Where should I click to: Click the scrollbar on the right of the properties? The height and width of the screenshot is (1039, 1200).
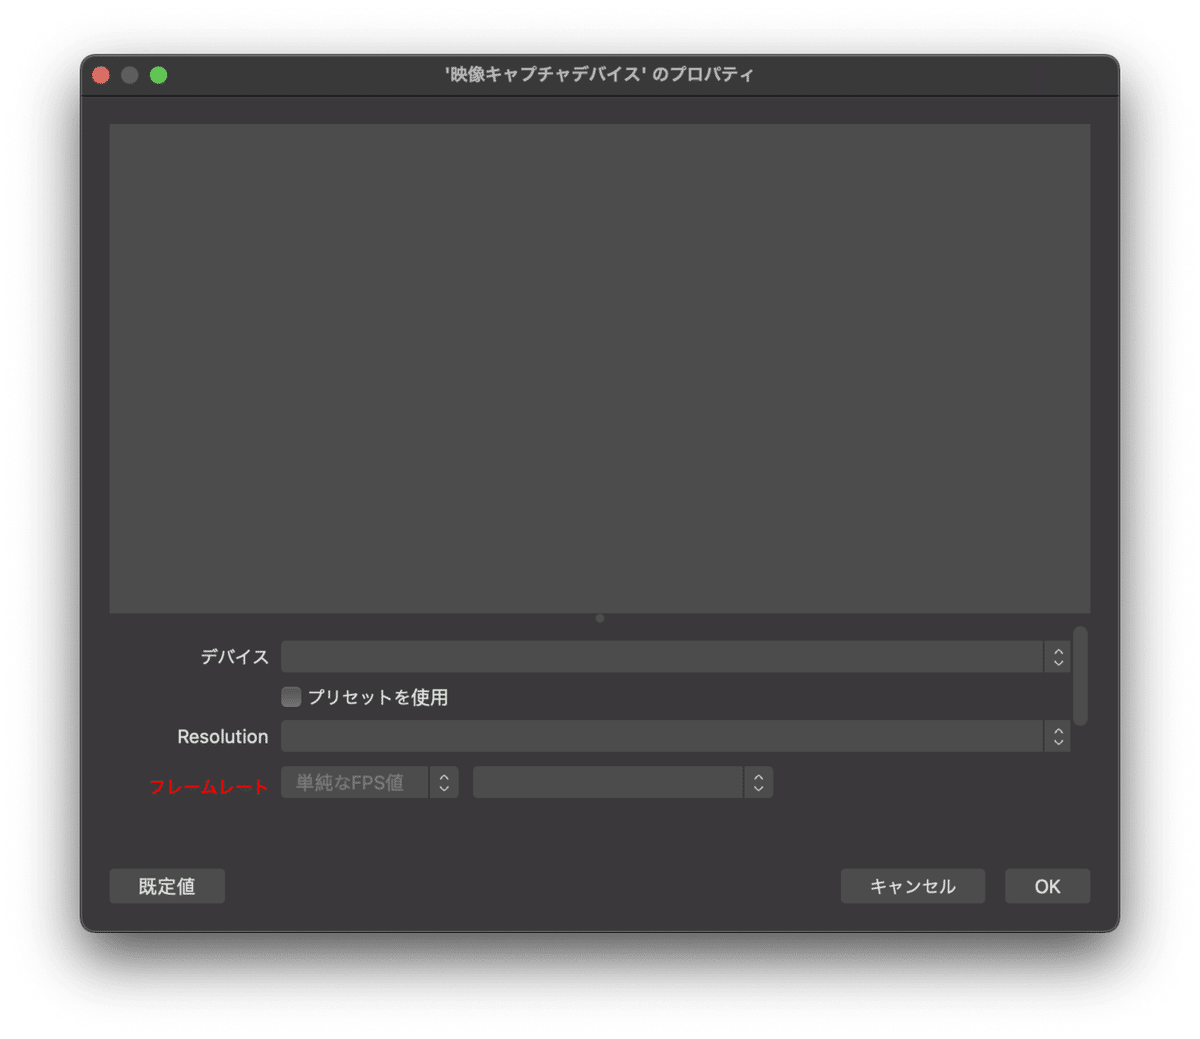[x=1081, y=676]
